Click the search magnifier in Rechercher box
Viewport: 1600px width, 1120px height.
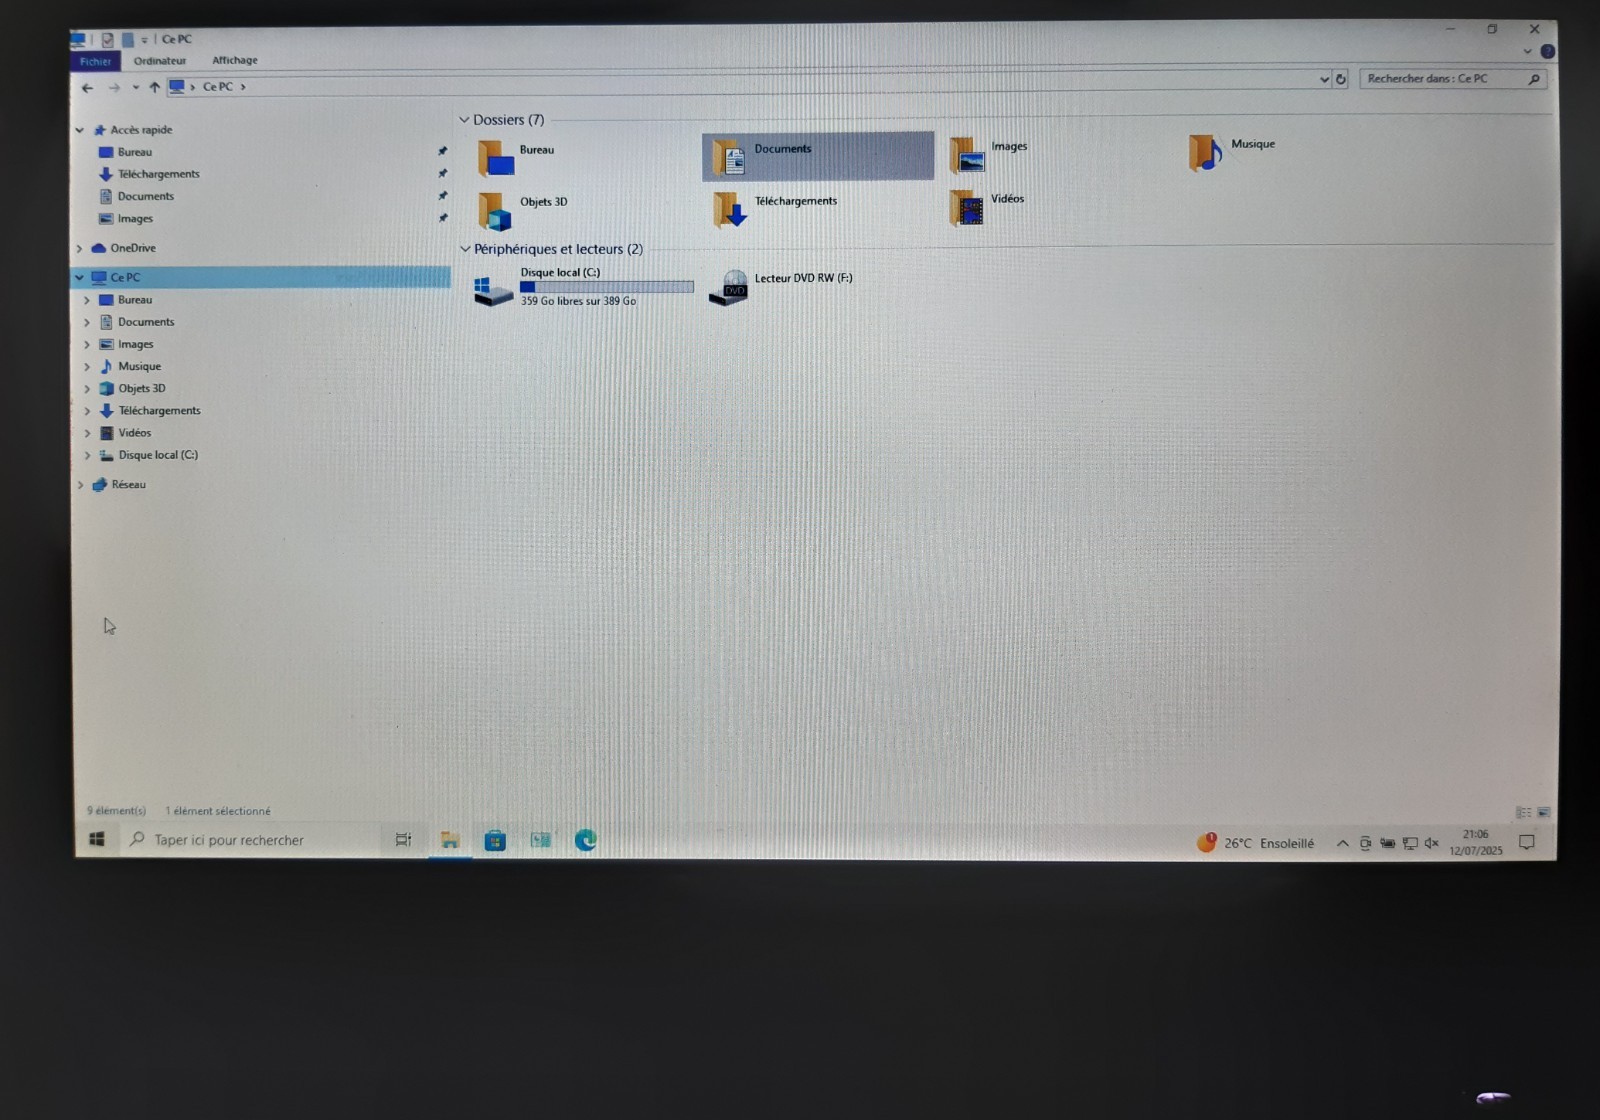click(1534, 79)
